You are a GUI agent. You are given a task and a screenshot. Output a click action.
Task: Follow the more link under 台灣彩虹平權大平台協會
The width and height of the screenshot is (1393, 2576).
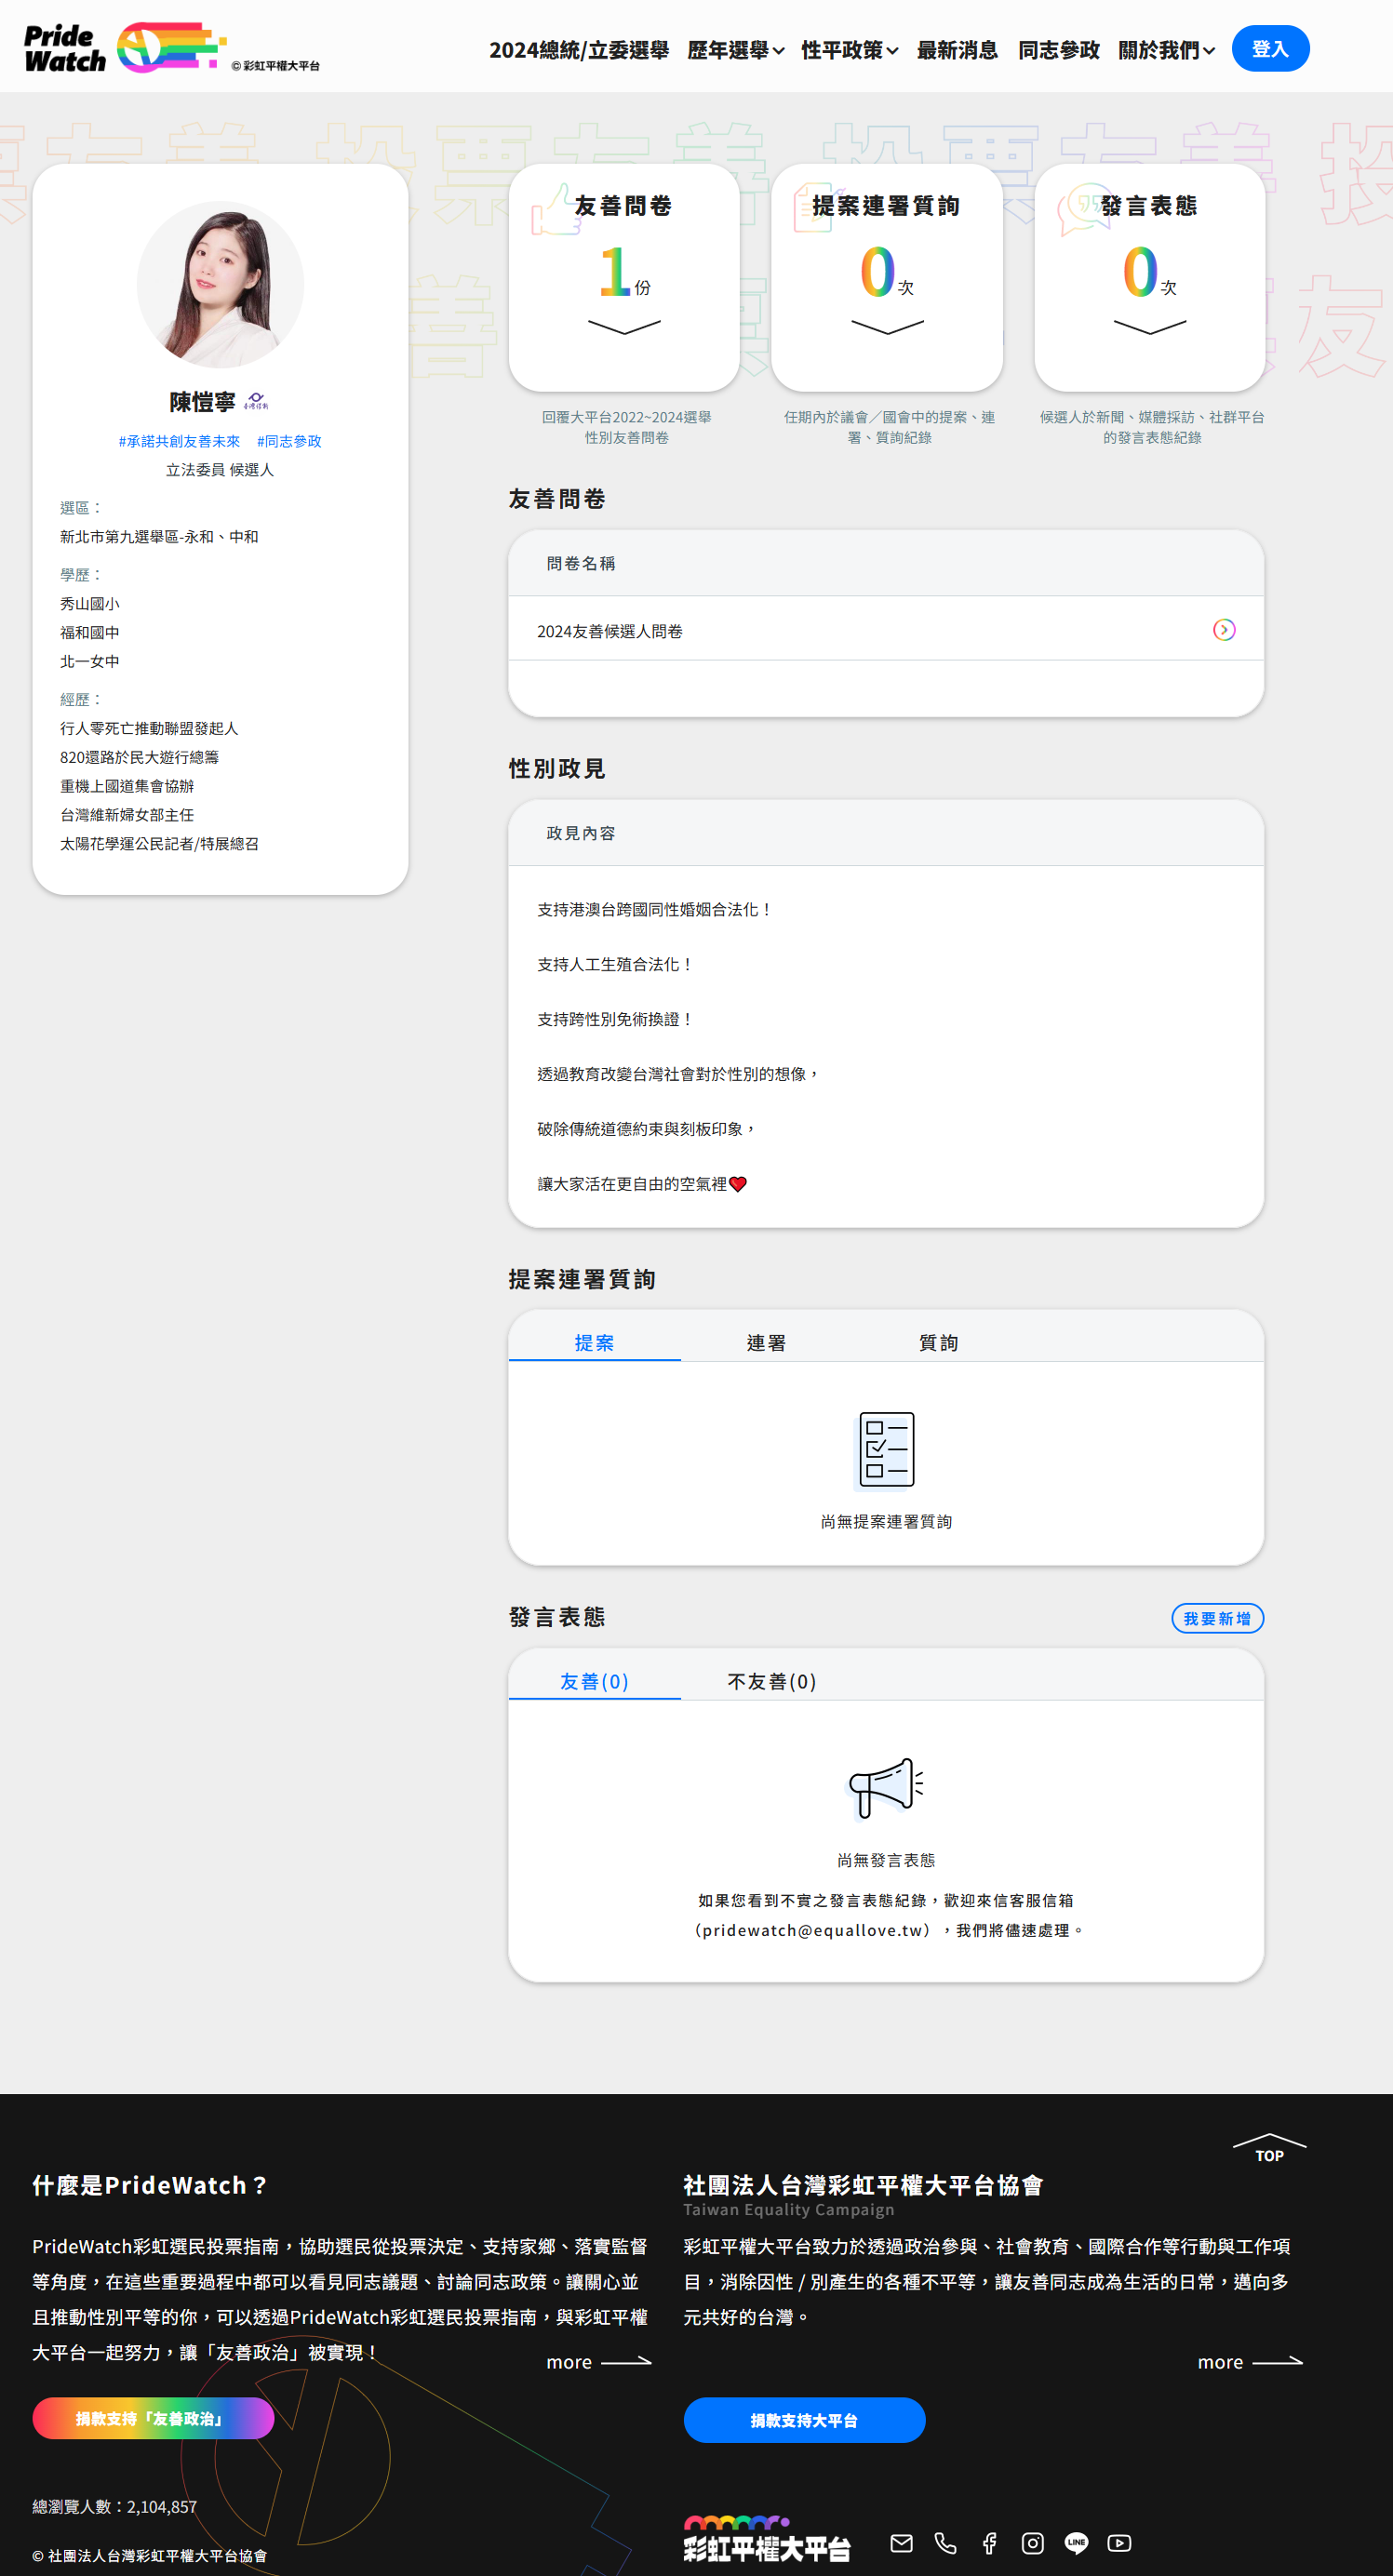[x=1250, y=2362]
